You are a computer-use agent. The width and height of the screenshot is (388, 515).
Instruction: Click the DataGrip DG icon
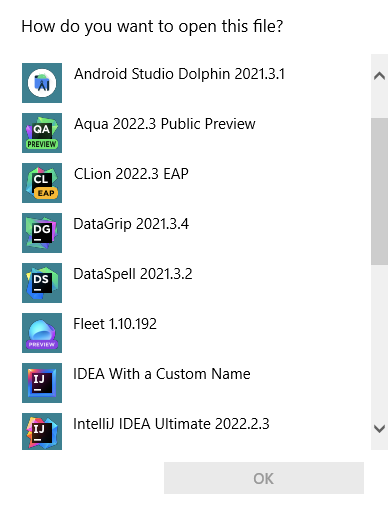pyautogui.click(x=42, y=233)
